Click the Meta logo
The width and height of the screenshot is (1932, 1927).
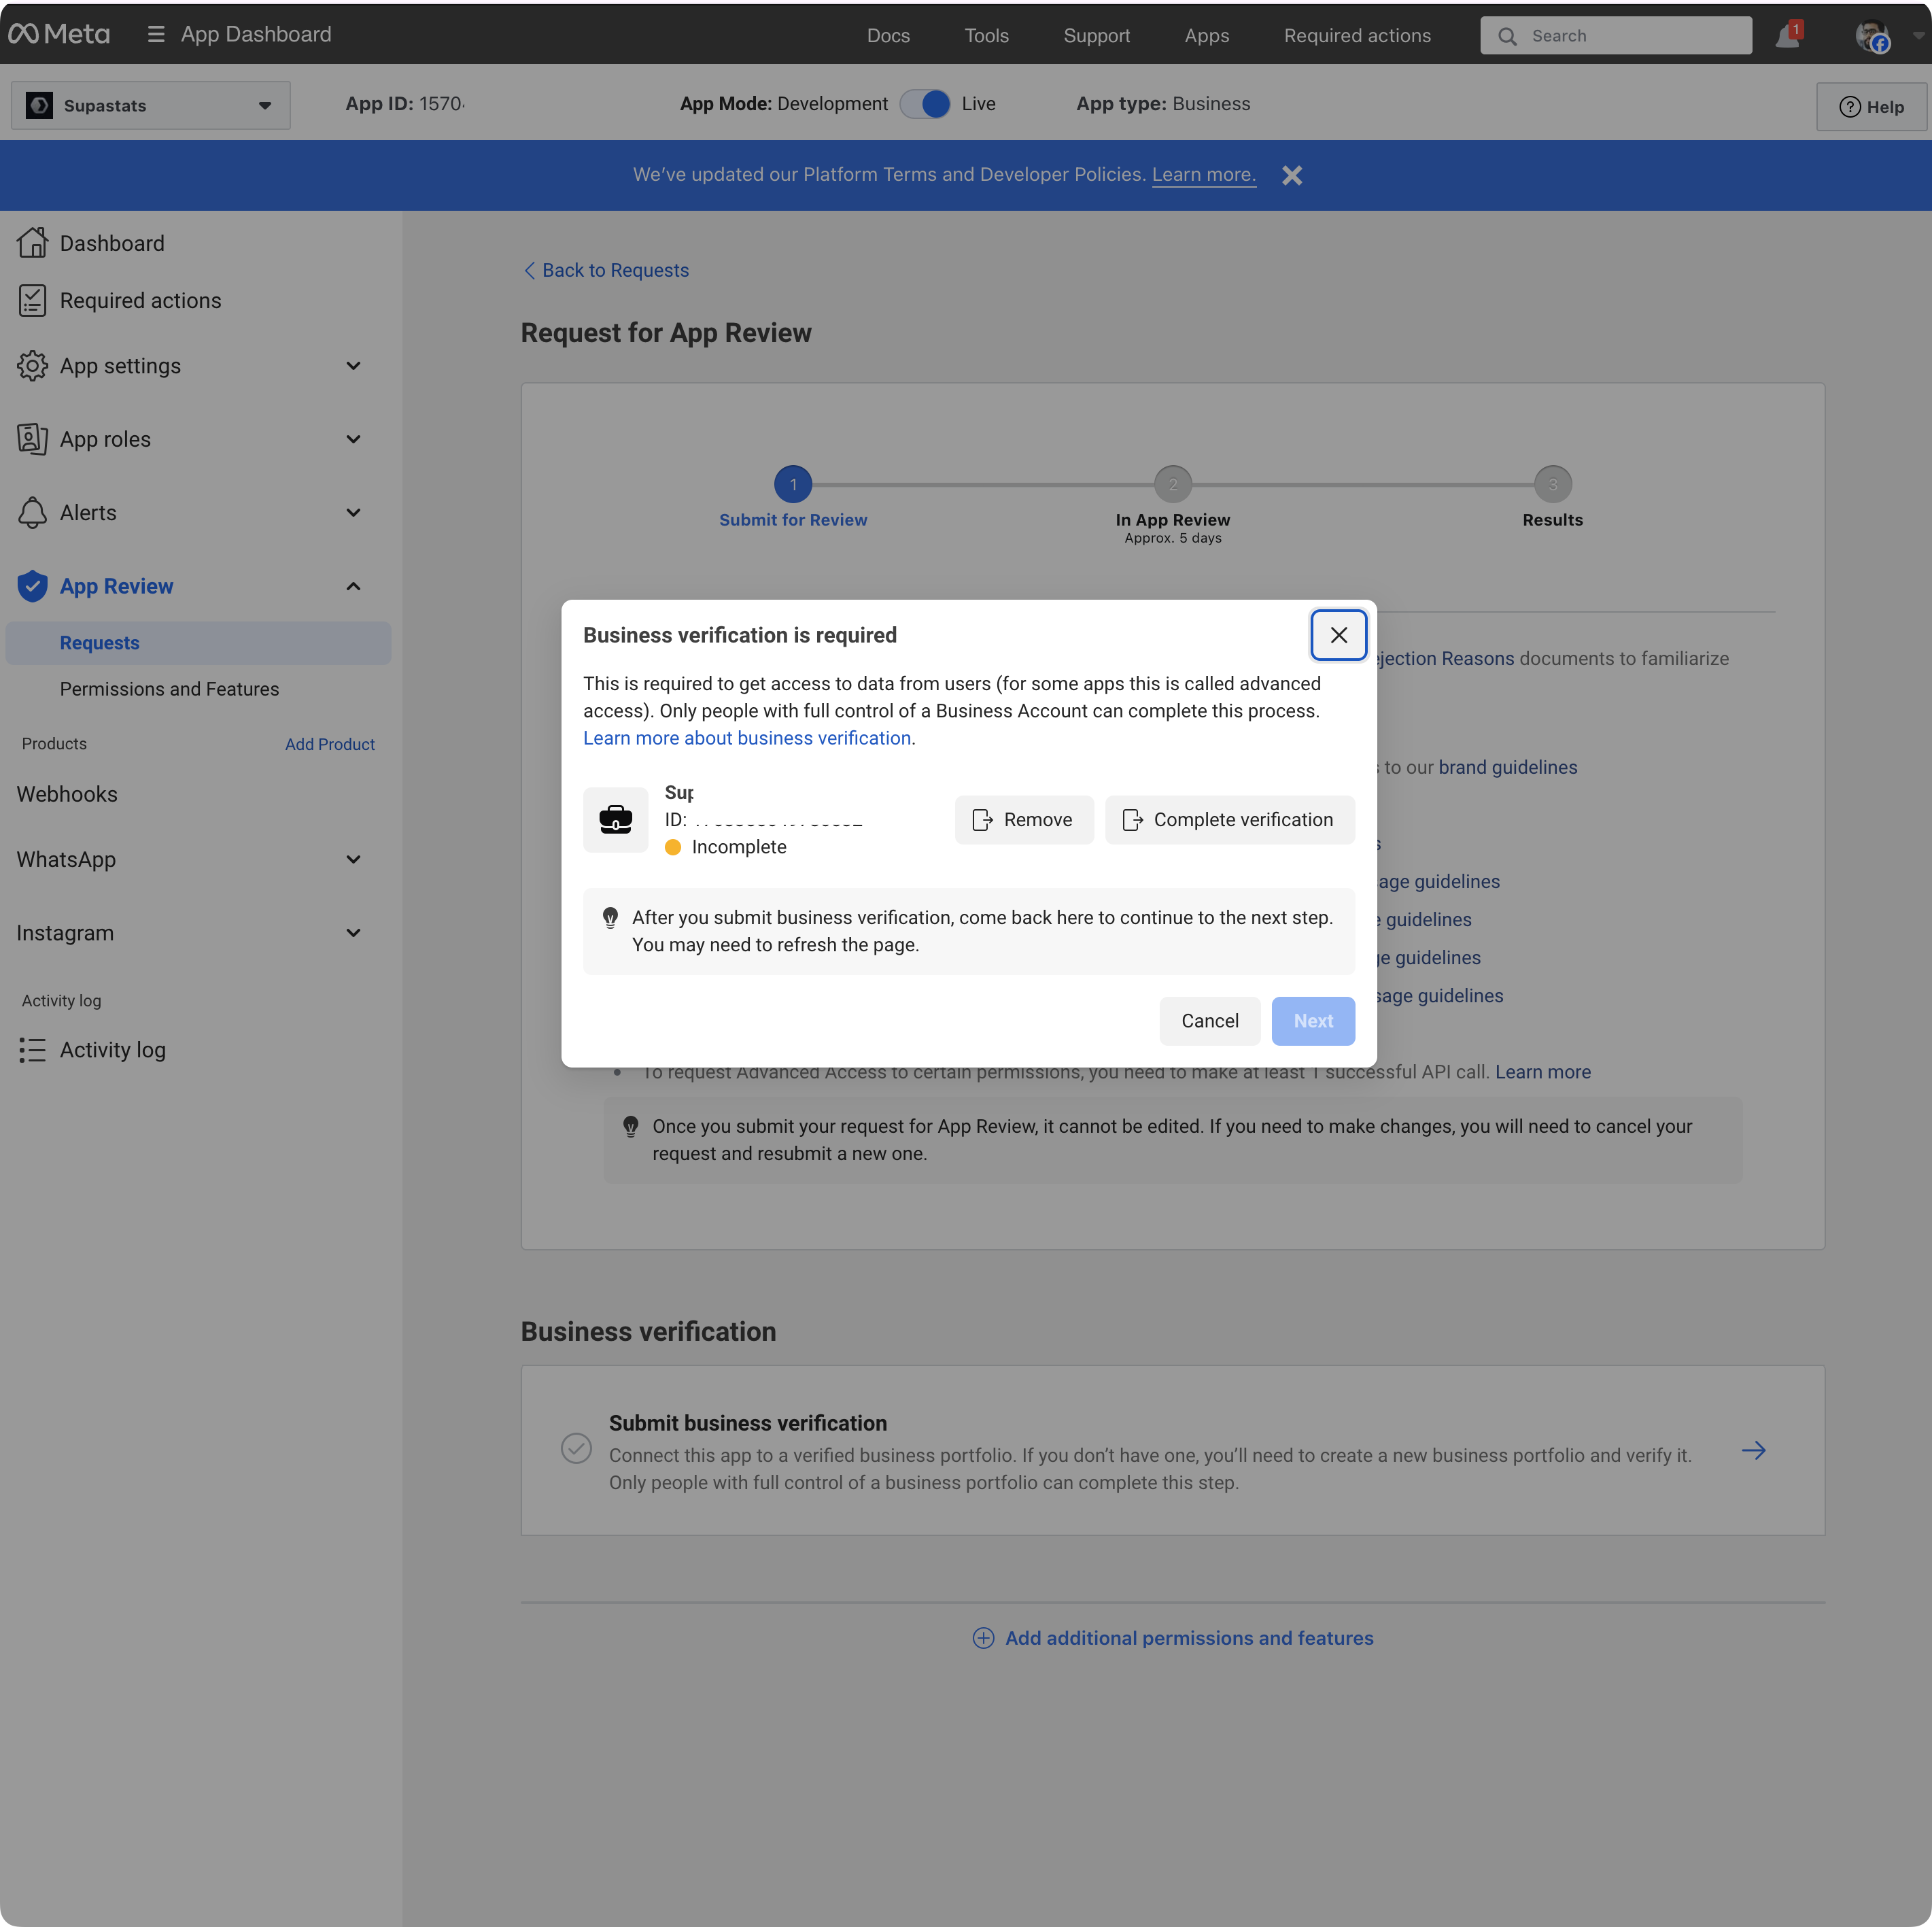point(59,34)
